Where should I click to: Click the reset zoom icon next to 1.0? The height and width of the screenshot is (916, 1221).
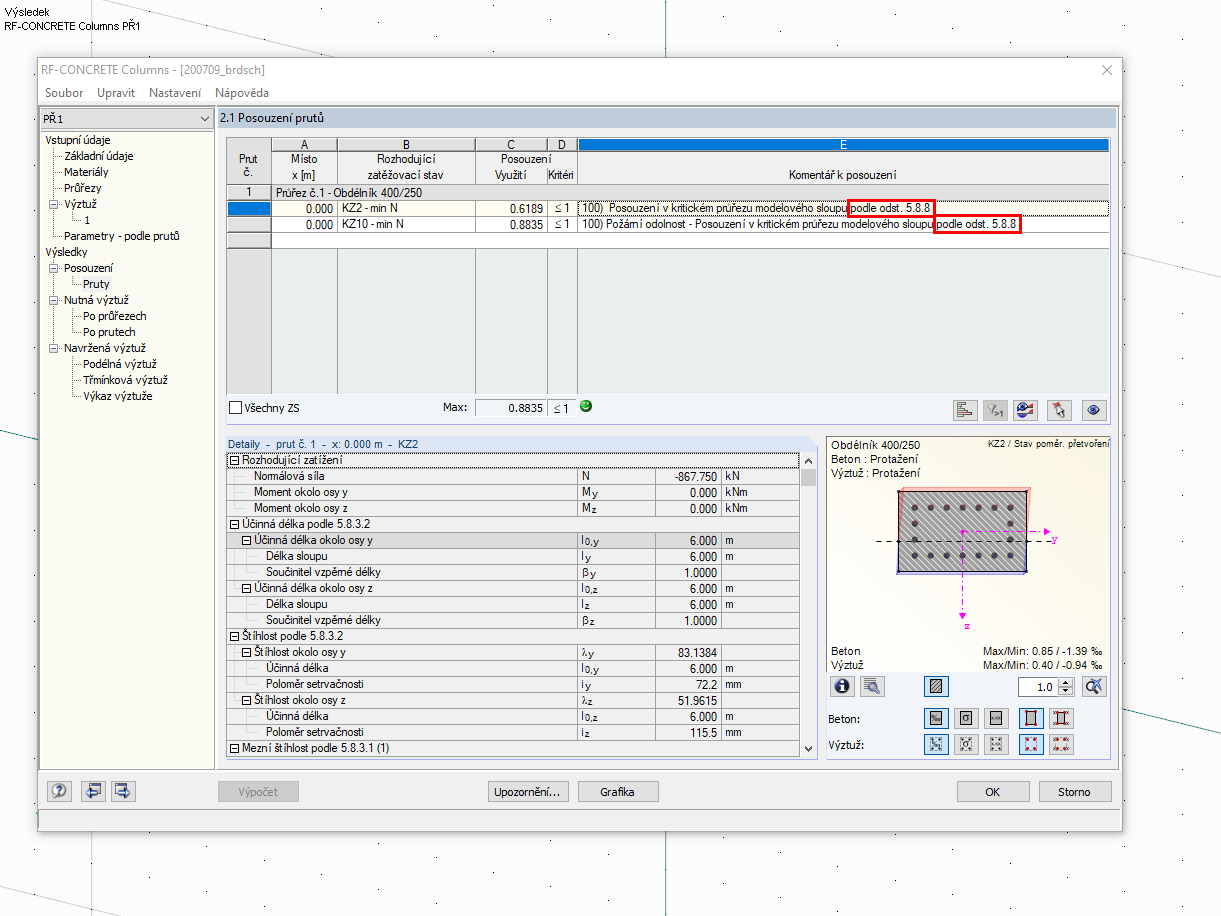click(x=1095, y=686)
